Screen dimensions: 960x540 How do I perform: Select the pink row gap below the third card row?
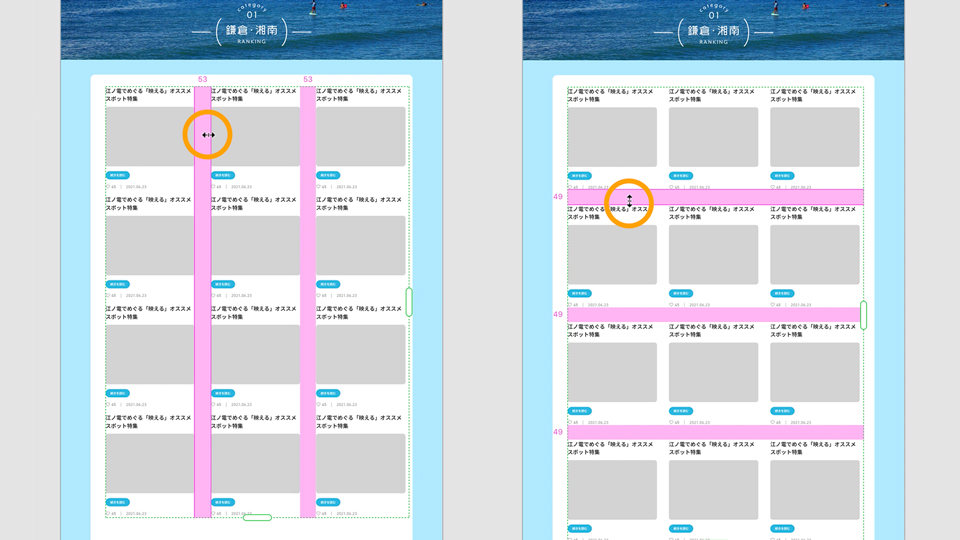[x=715, y=432]
